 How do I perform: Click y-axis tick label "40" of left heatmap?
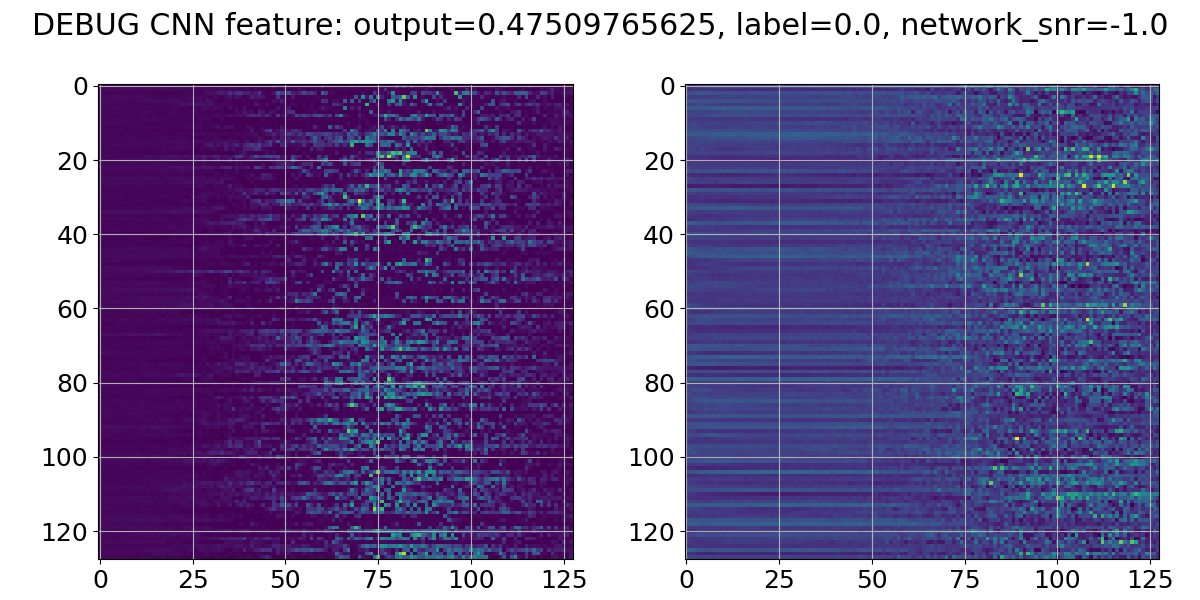click(x=74, y=234)
